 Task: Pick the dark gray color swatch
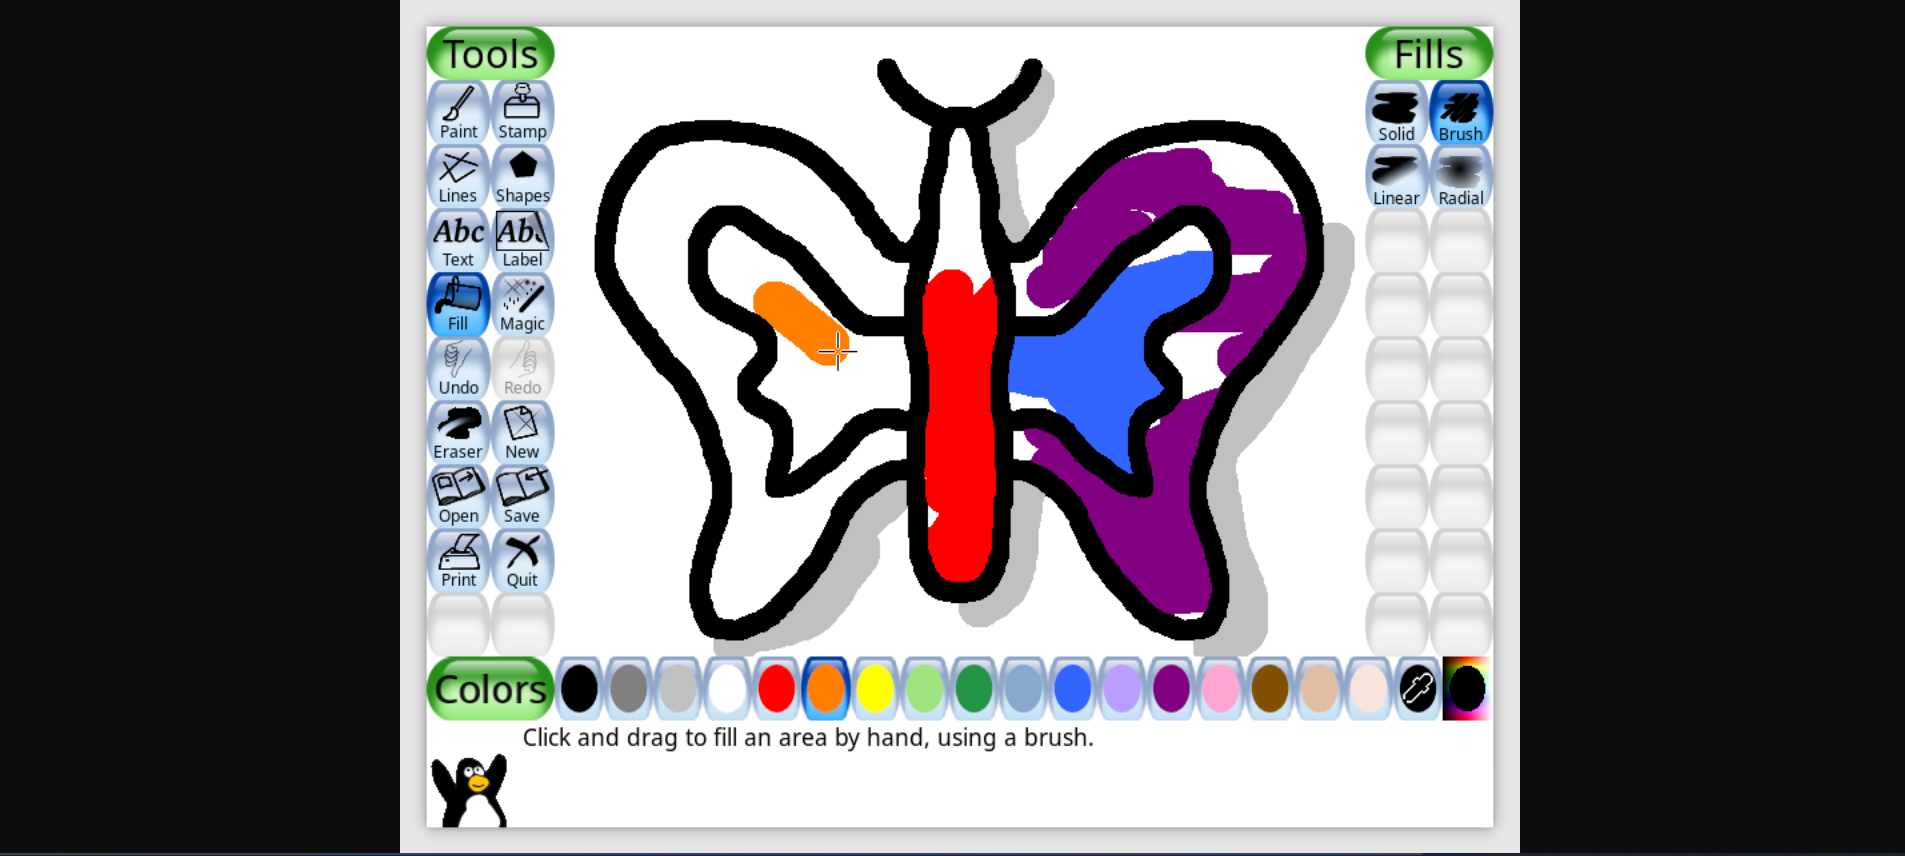[x=628, y=689]
